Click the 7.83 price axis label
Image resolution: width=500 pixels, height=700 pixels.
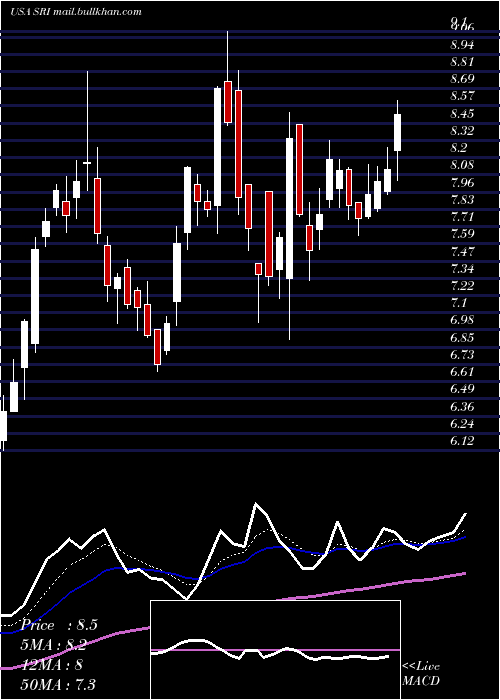[x=462, y=200]
